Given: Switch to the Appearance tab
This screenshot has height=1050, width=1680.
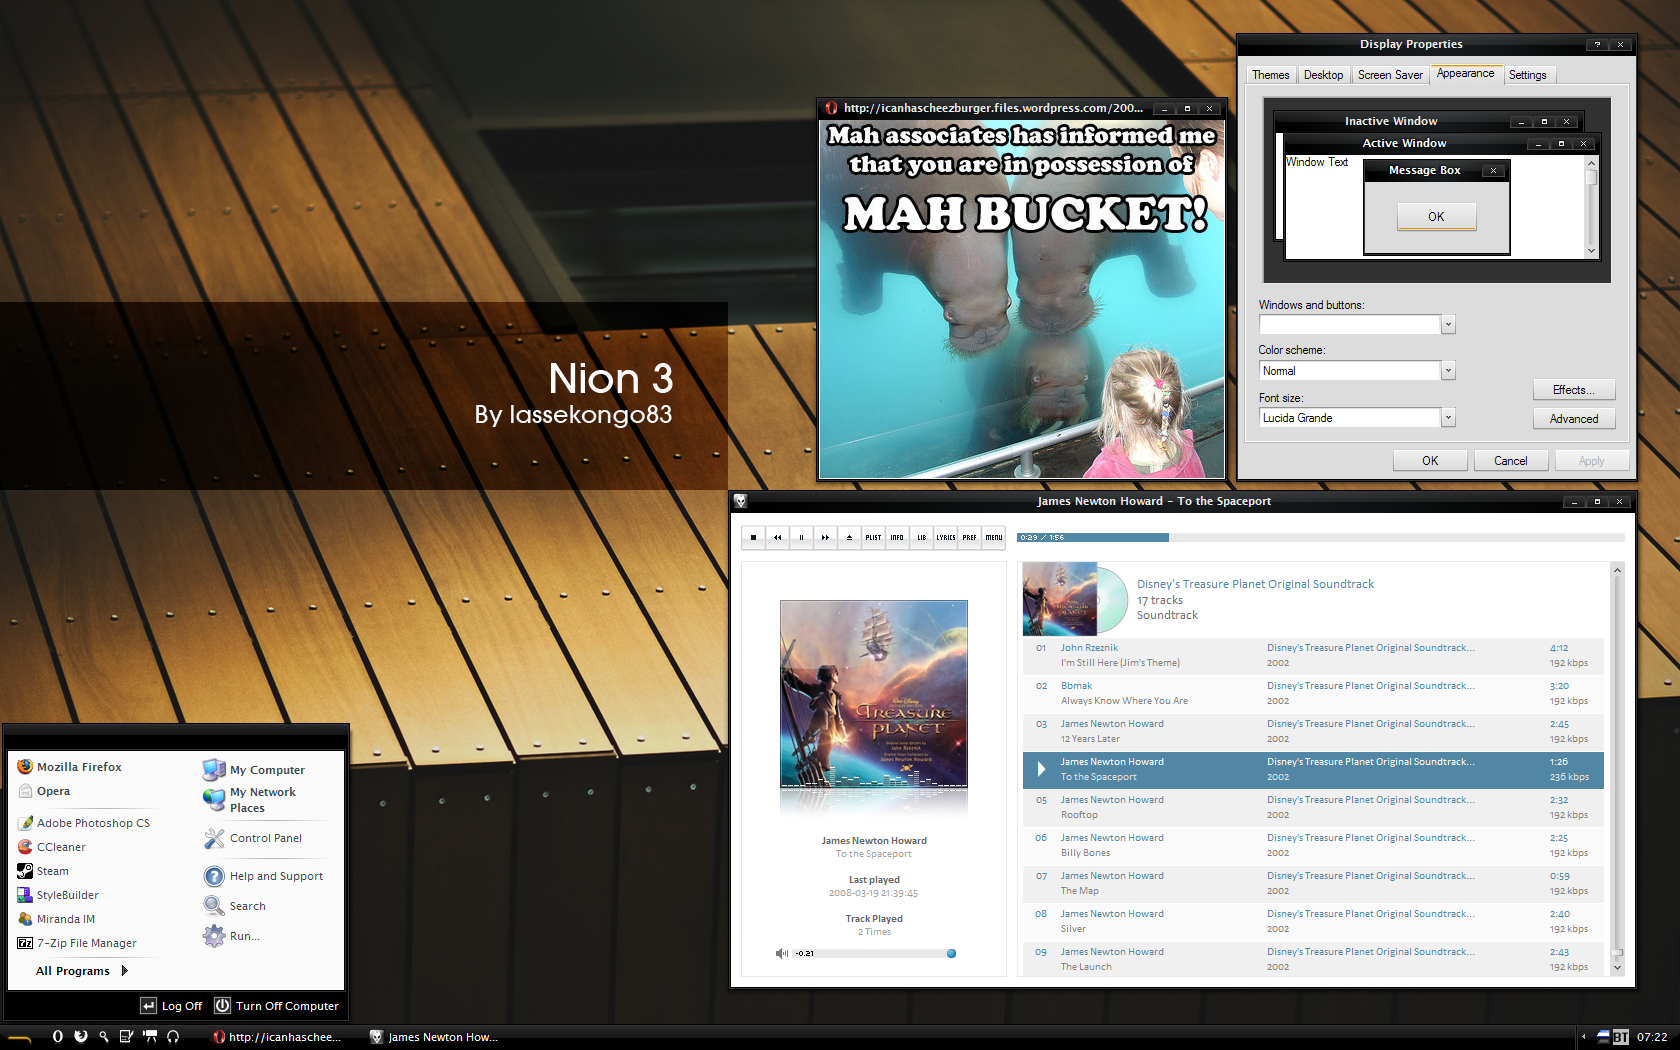Looking at the screenshot, I should (1465, 73).
